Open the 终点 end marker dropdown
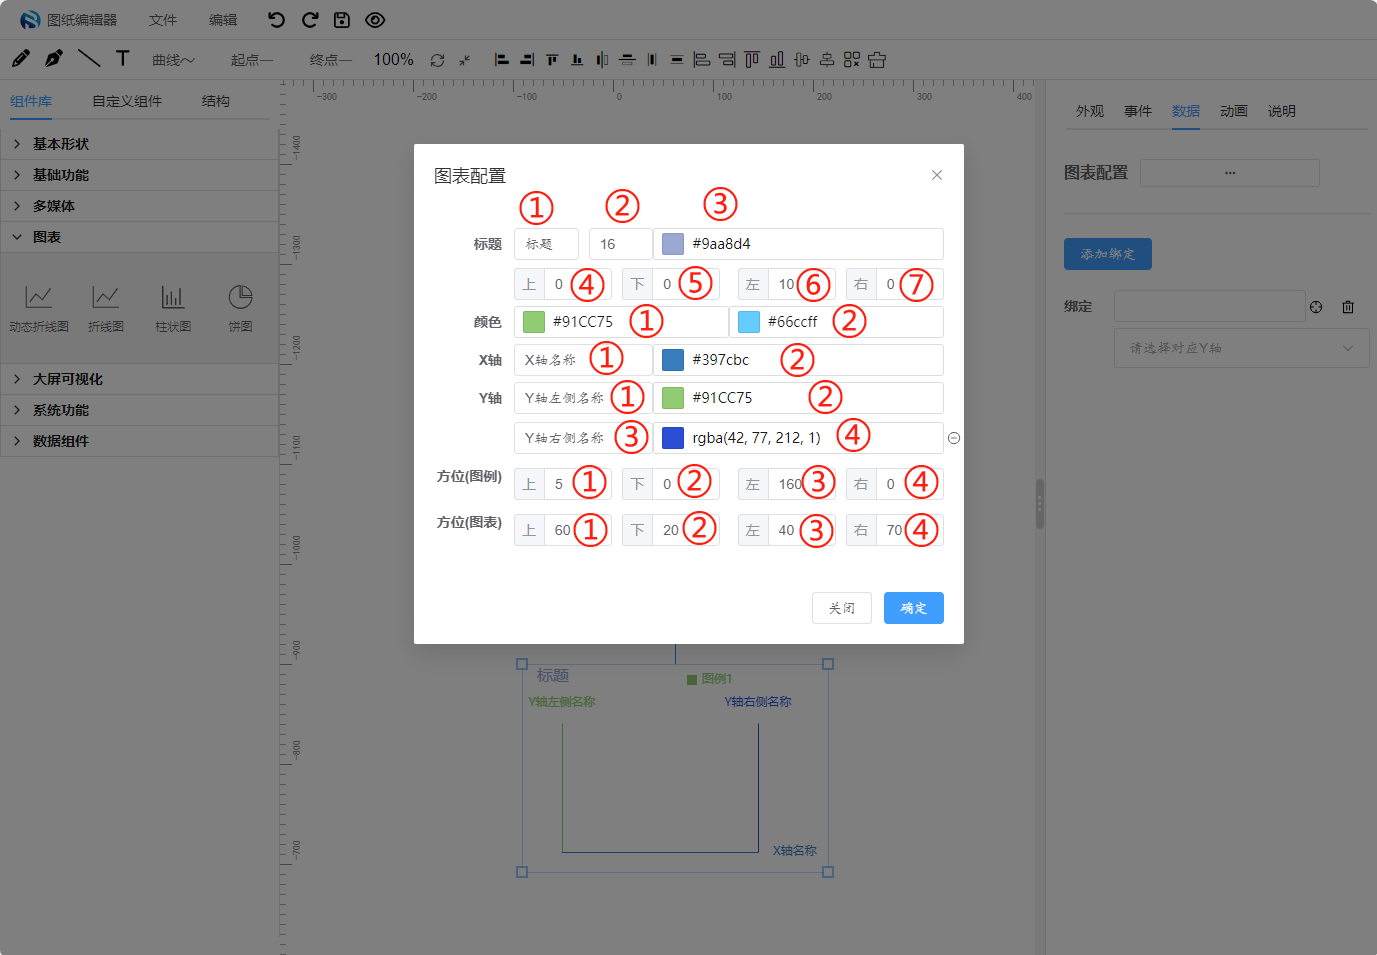The image size is (1377, 955). [331, 60]
